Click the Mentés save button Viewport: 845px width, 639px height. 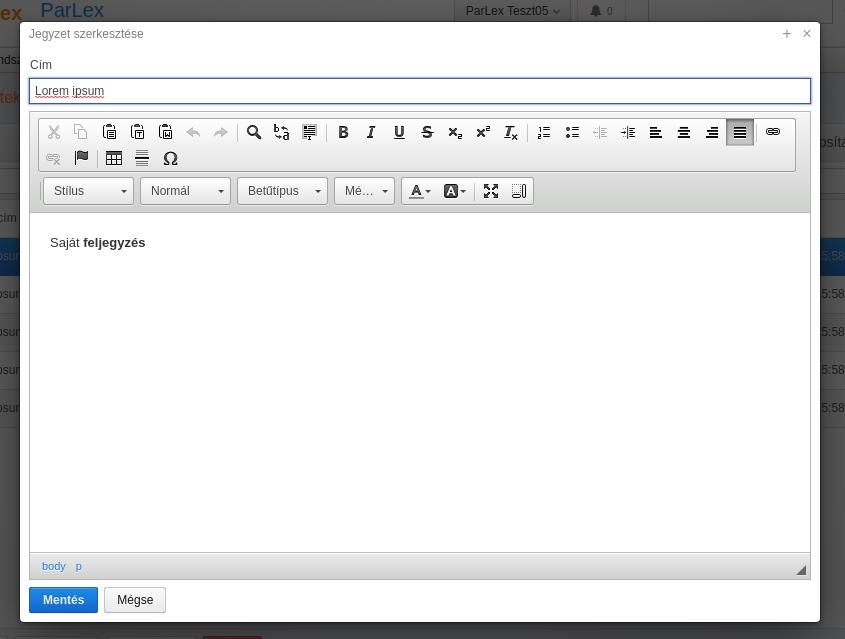[64, 600]
